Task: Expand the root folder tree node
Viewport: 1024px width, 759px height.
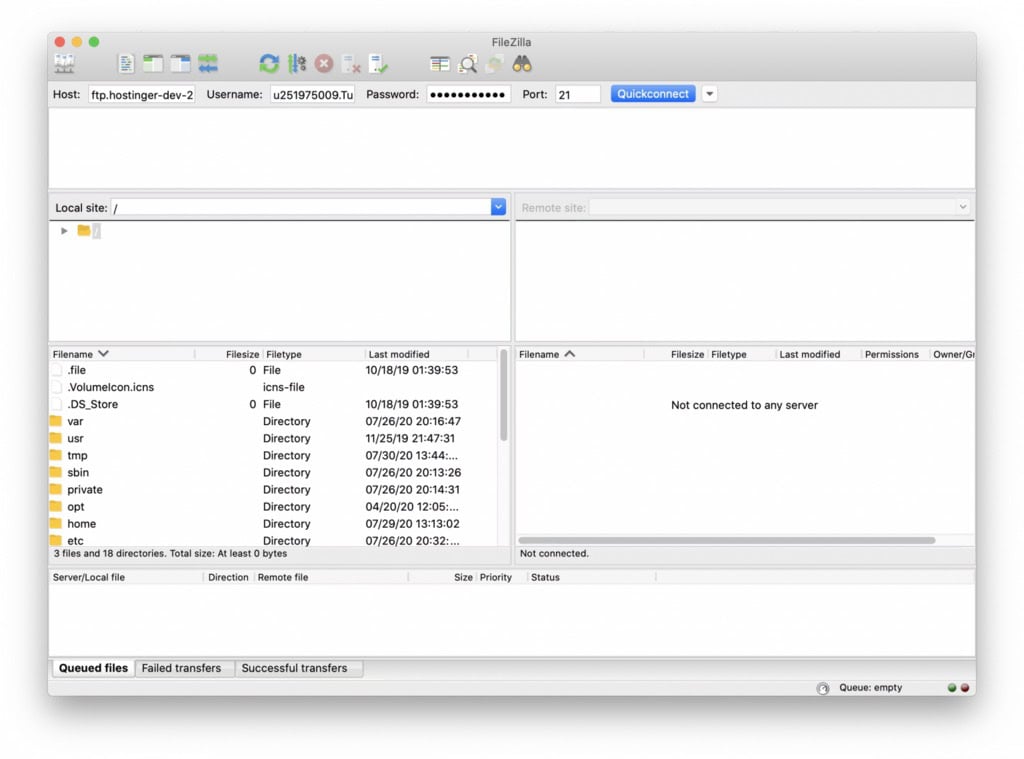Action: pos(64,231)
